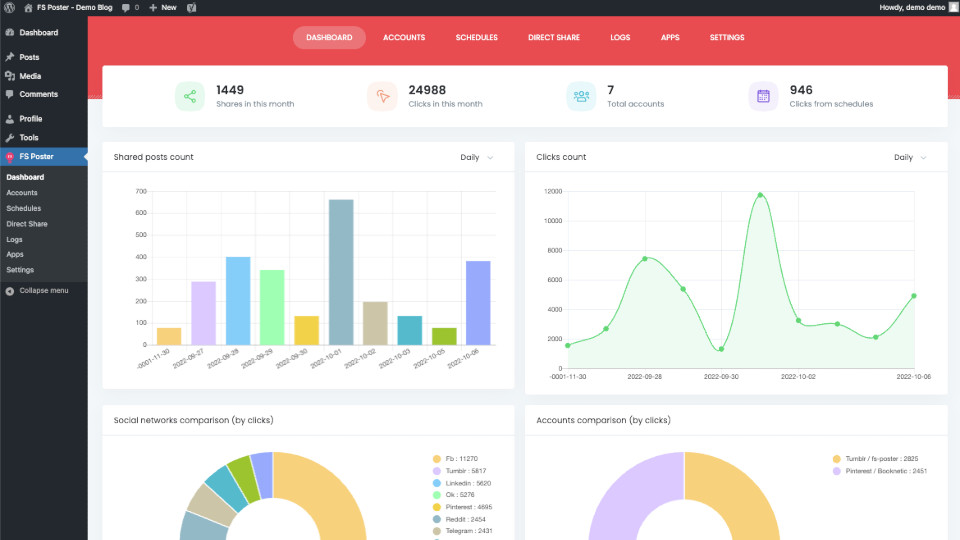Image resolution: width=960 pixels, height=540 pixels.
Task: Click the Pinterest : 4695 legend entry
Action: point(462,507)
